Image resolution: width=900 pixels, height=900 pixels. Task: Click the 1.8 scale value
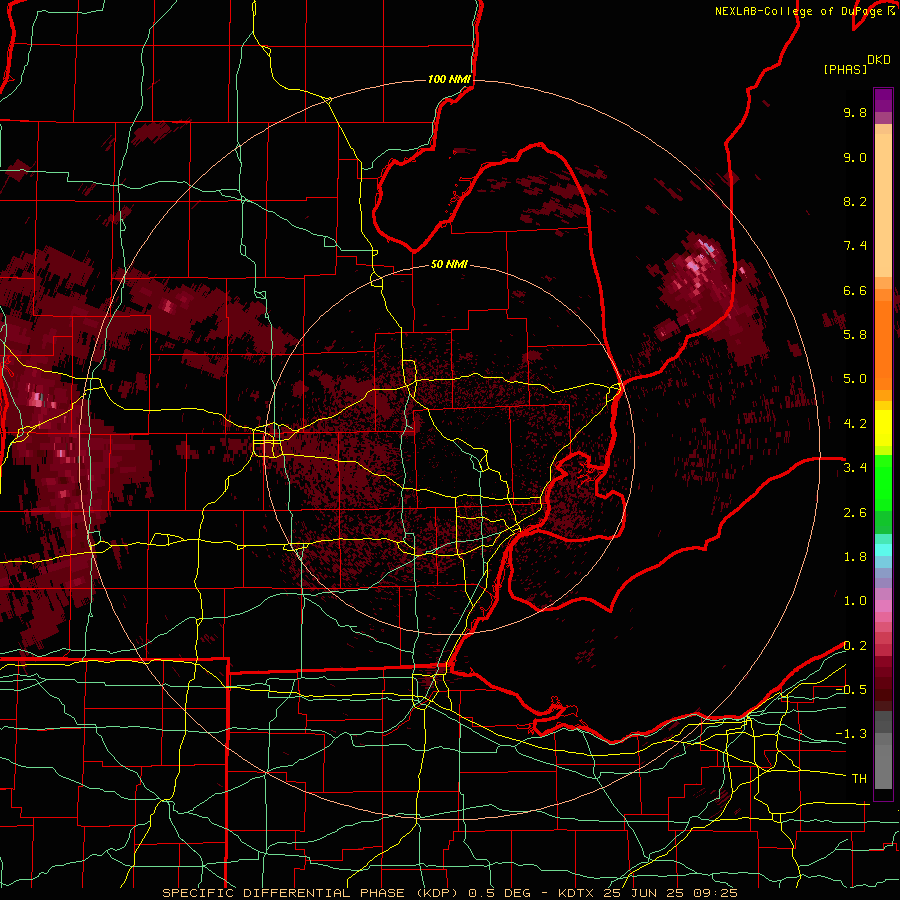click(855, 557)
